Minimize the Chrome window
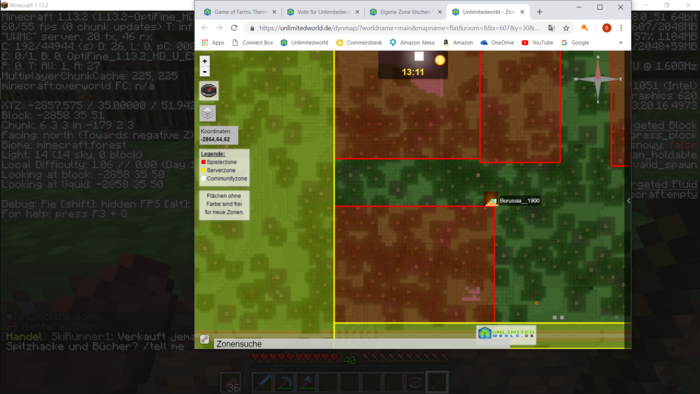 579,8
